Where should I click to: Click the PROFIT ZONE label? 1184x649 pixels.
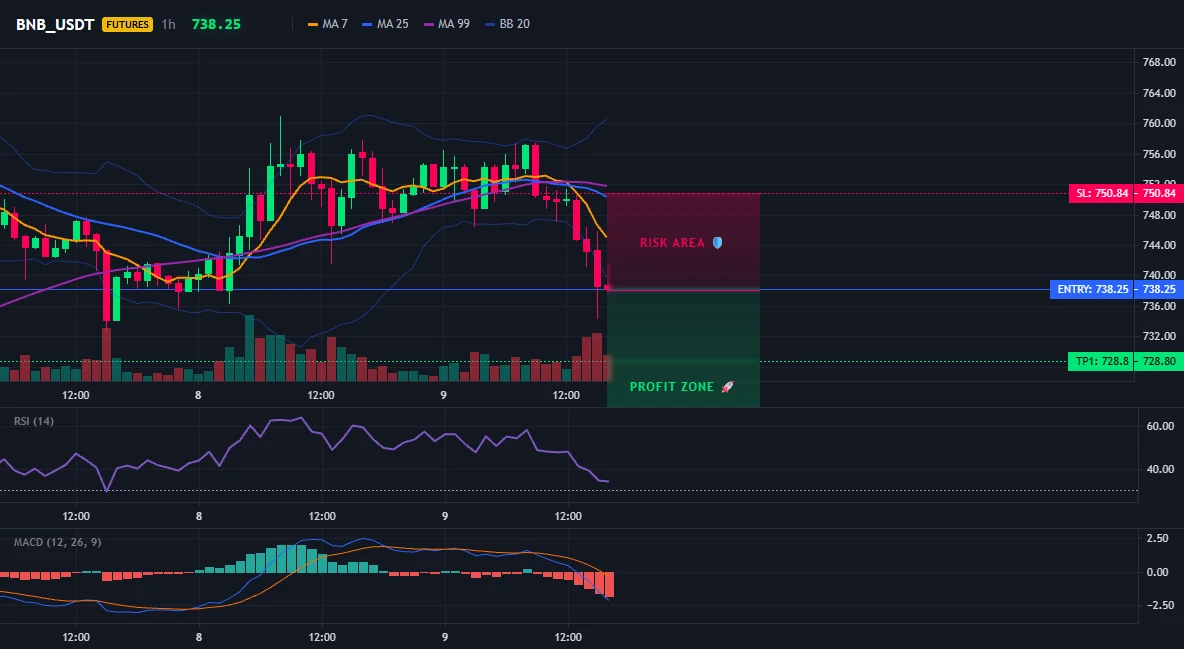pos(672,387)
